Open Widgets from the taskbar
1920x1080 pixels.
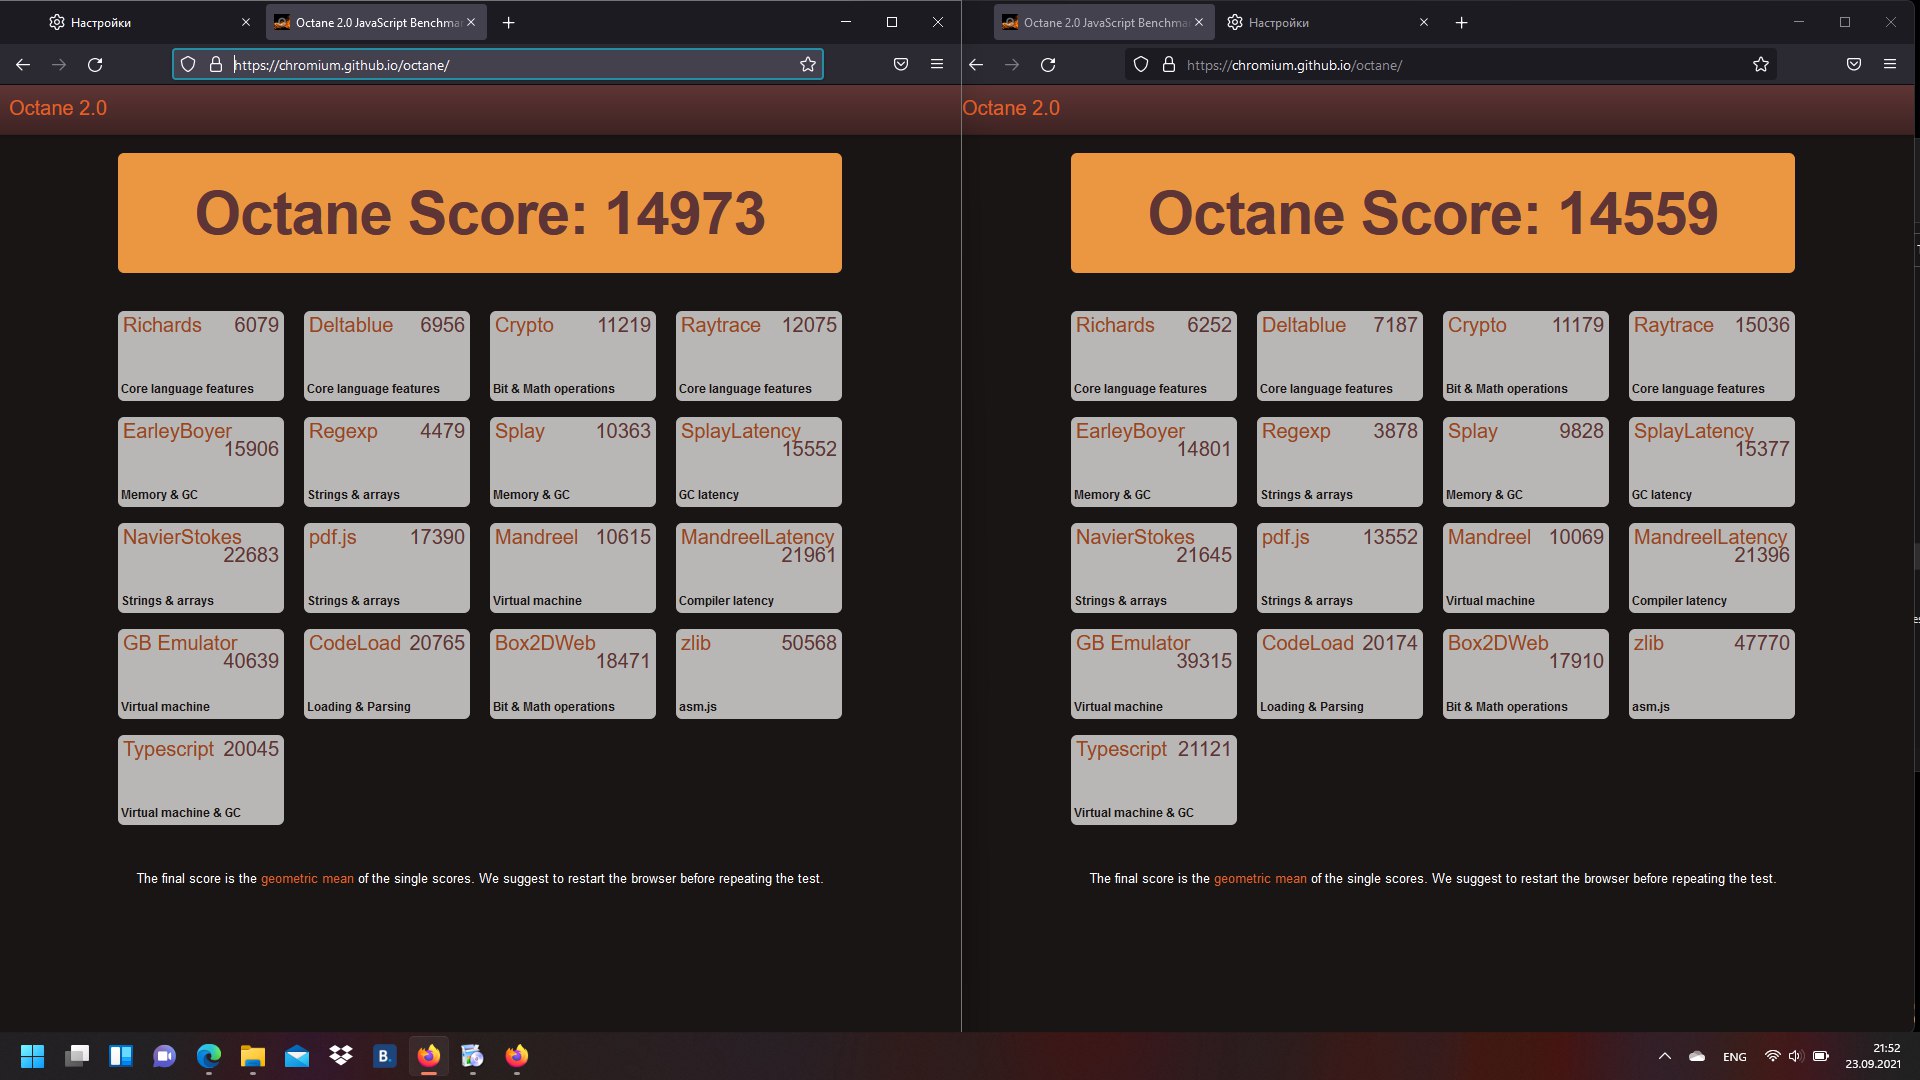121,1056
